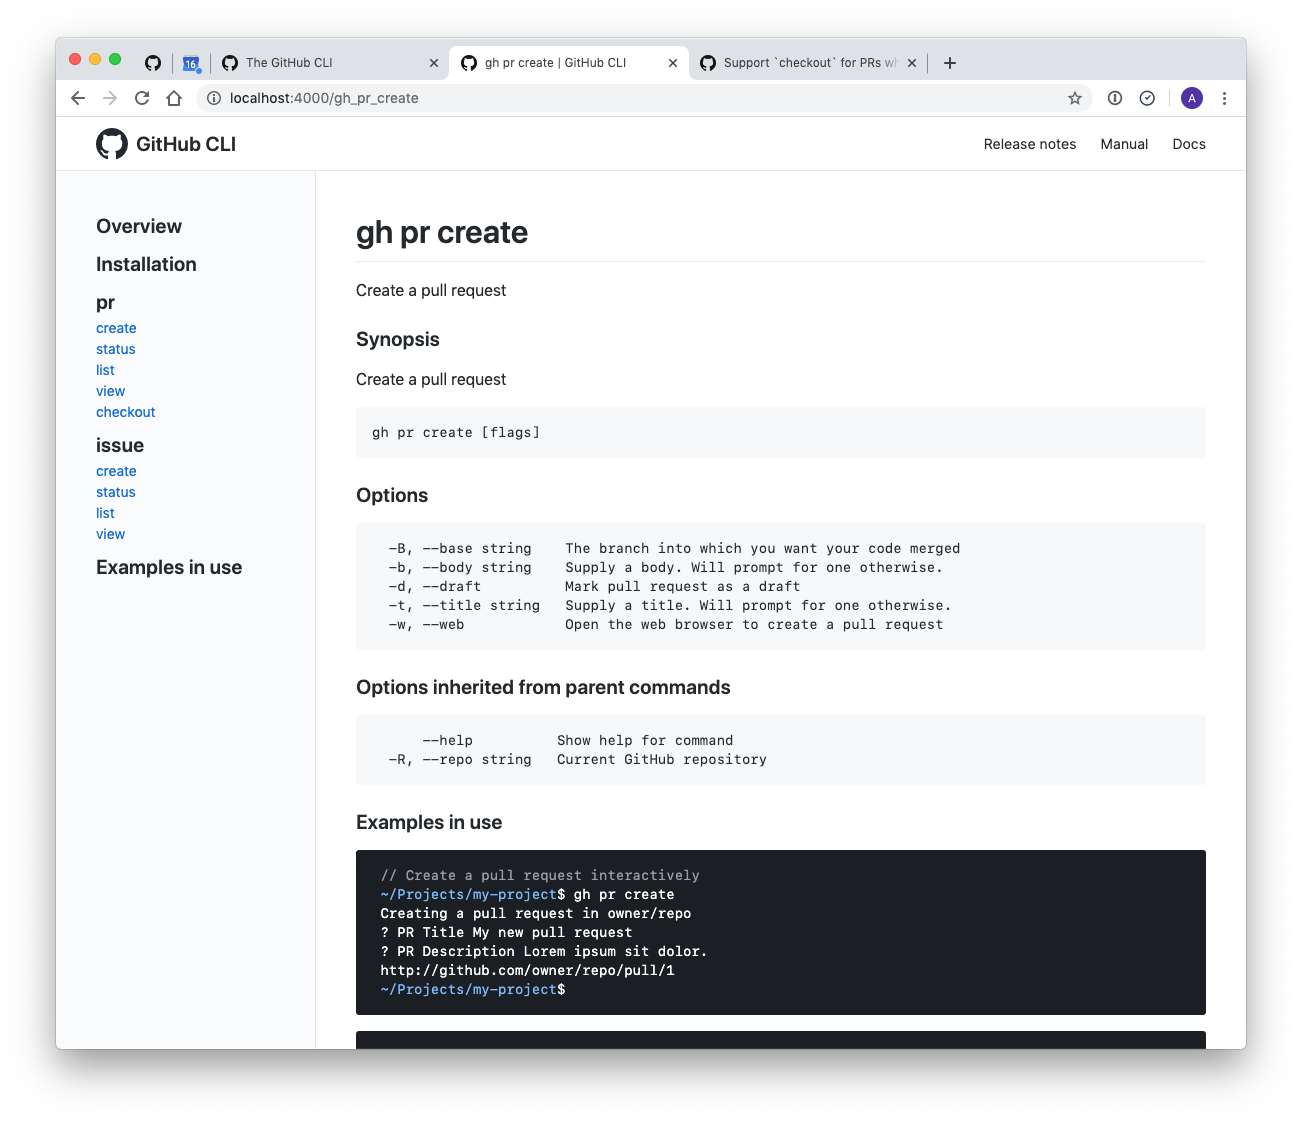The width and height of the screenshot is (1302, 1123).
Task: Click the Synopsis heading
Action: pyautogui.click(x=398, y=339)
